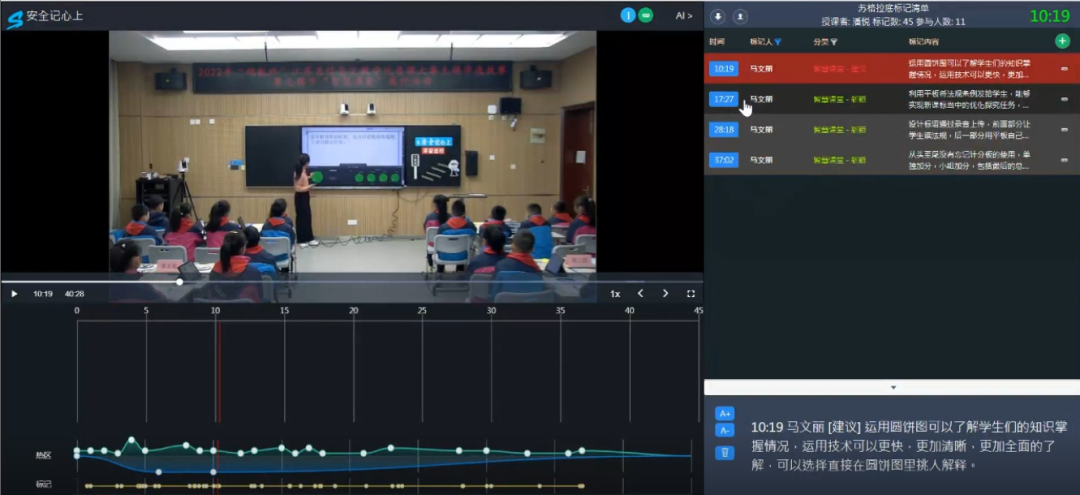The width and height of the screenshot is (1080, 495).
Task: Jump to the 17:27 timestamp marker
Action: point(723,99)
